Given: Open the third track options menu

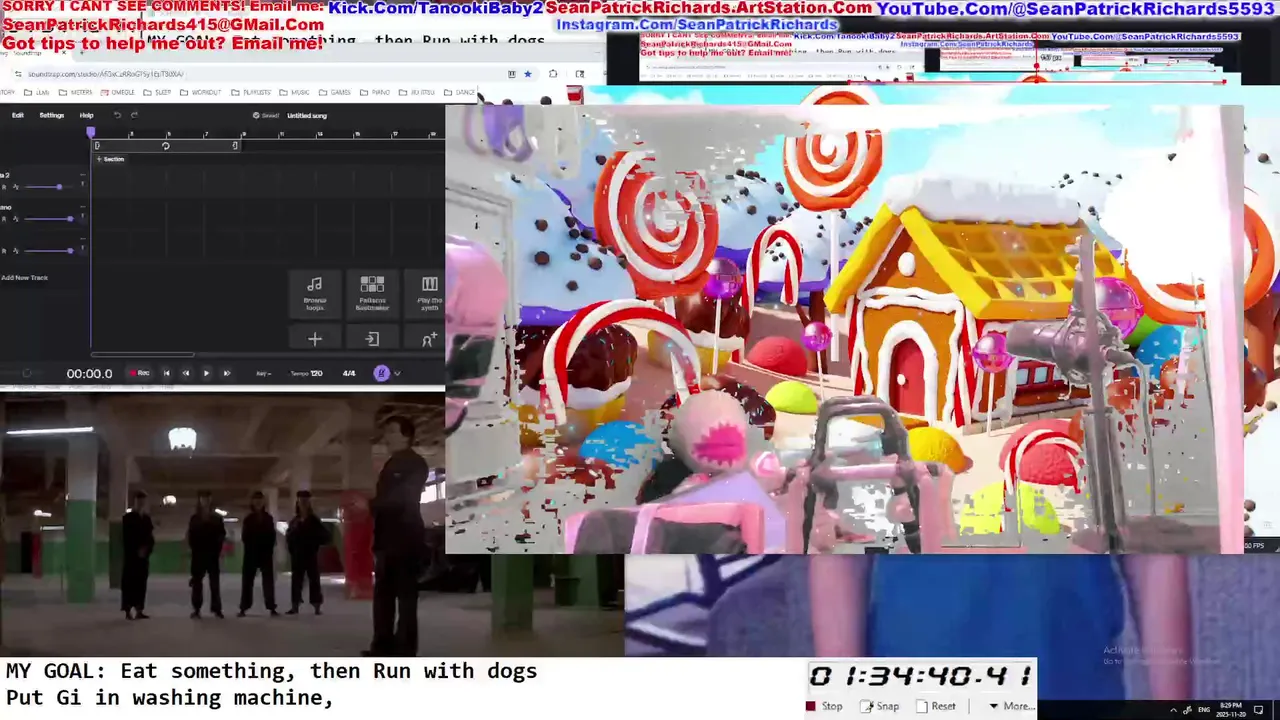Looking at the screenshot, I should coord(82,238).
